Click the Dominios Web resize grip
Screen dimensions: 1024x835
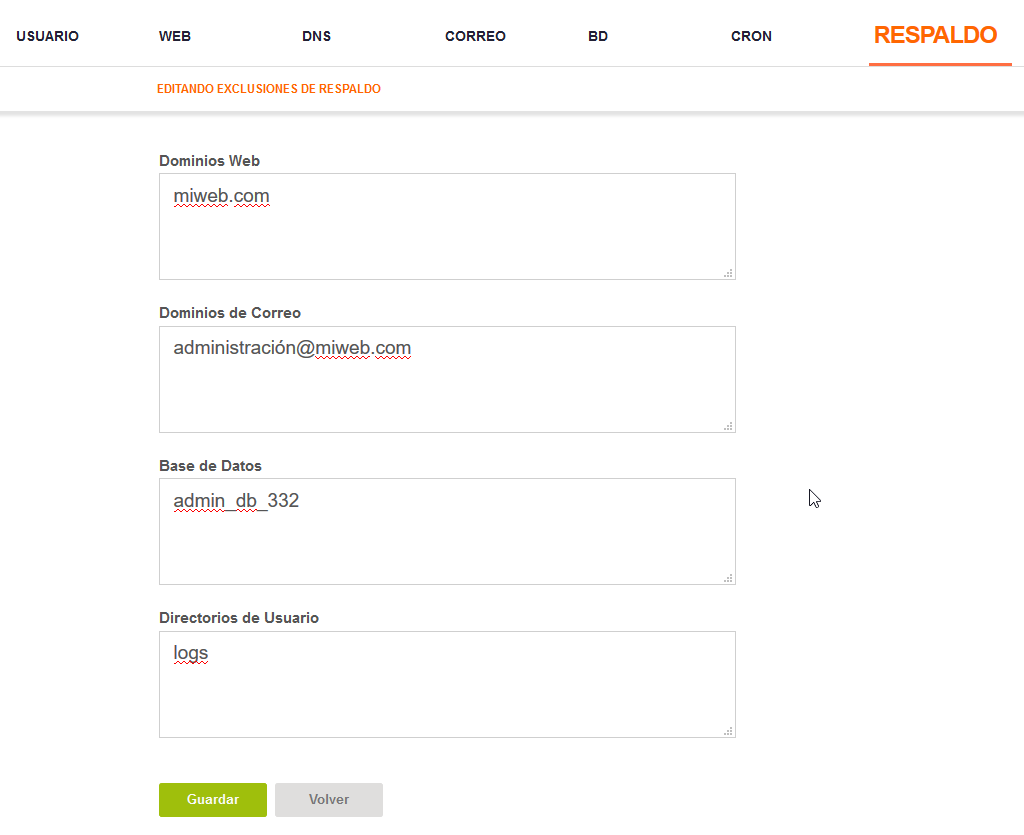click(728, 273)
